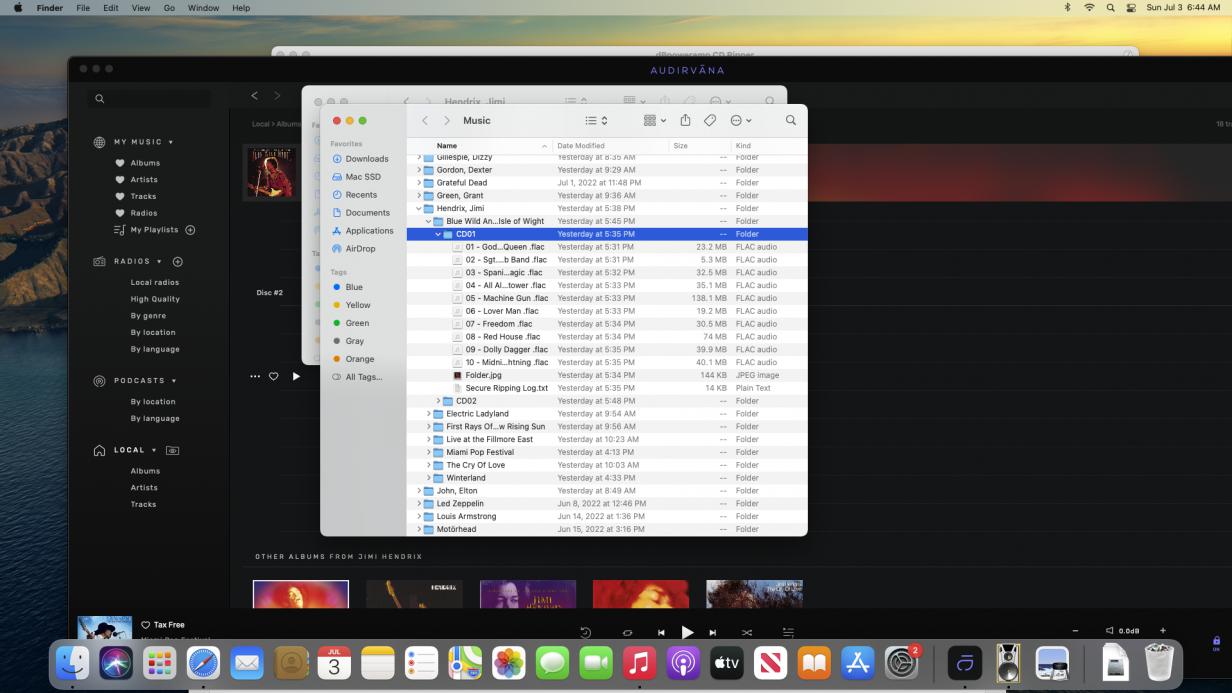Toggle repeat mode in player bar
Screen dimensions: 1232x693
tap(627, 632)
